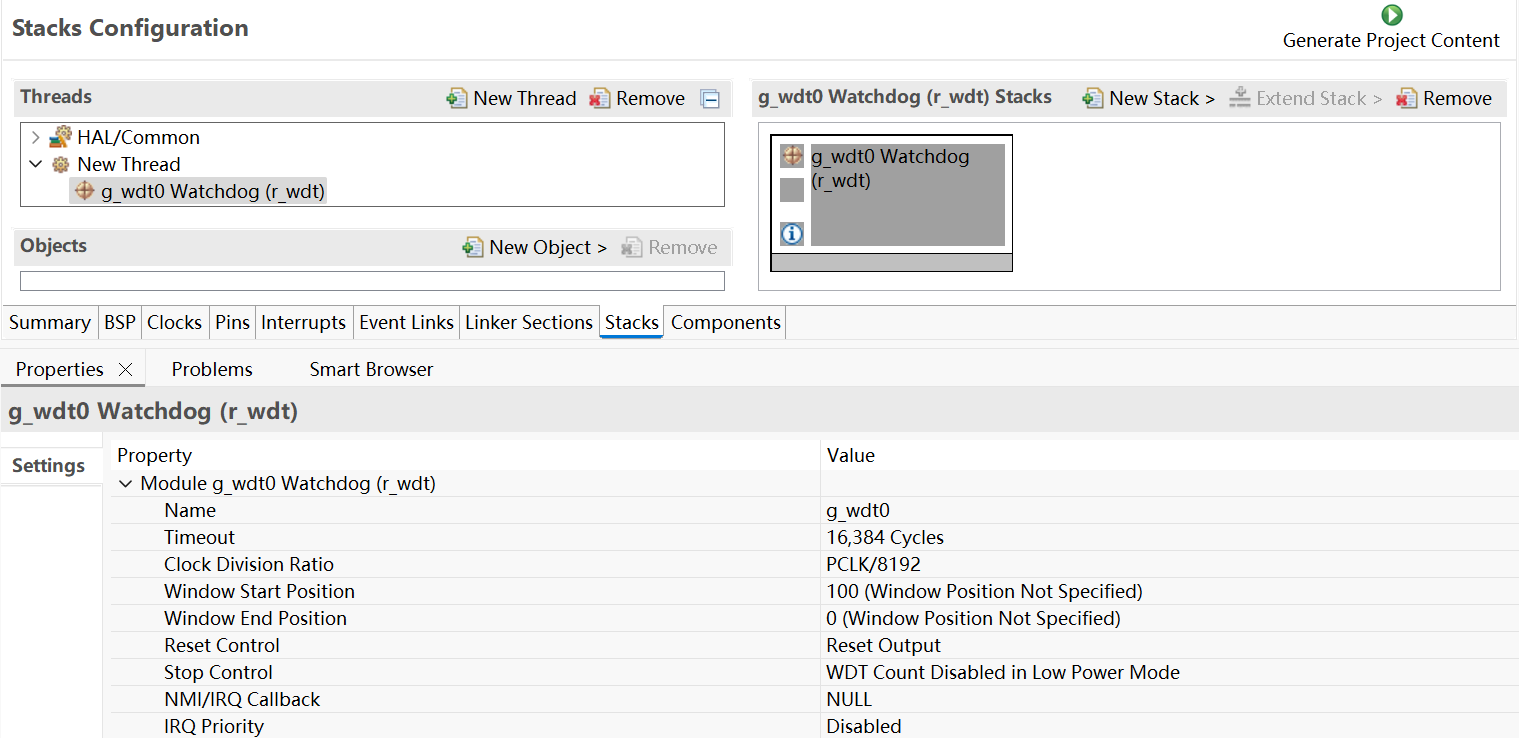The width and height of the screenshot is (1519, 738).
Task: Open Stop Control value dropdown
Action: point(1169,673)
